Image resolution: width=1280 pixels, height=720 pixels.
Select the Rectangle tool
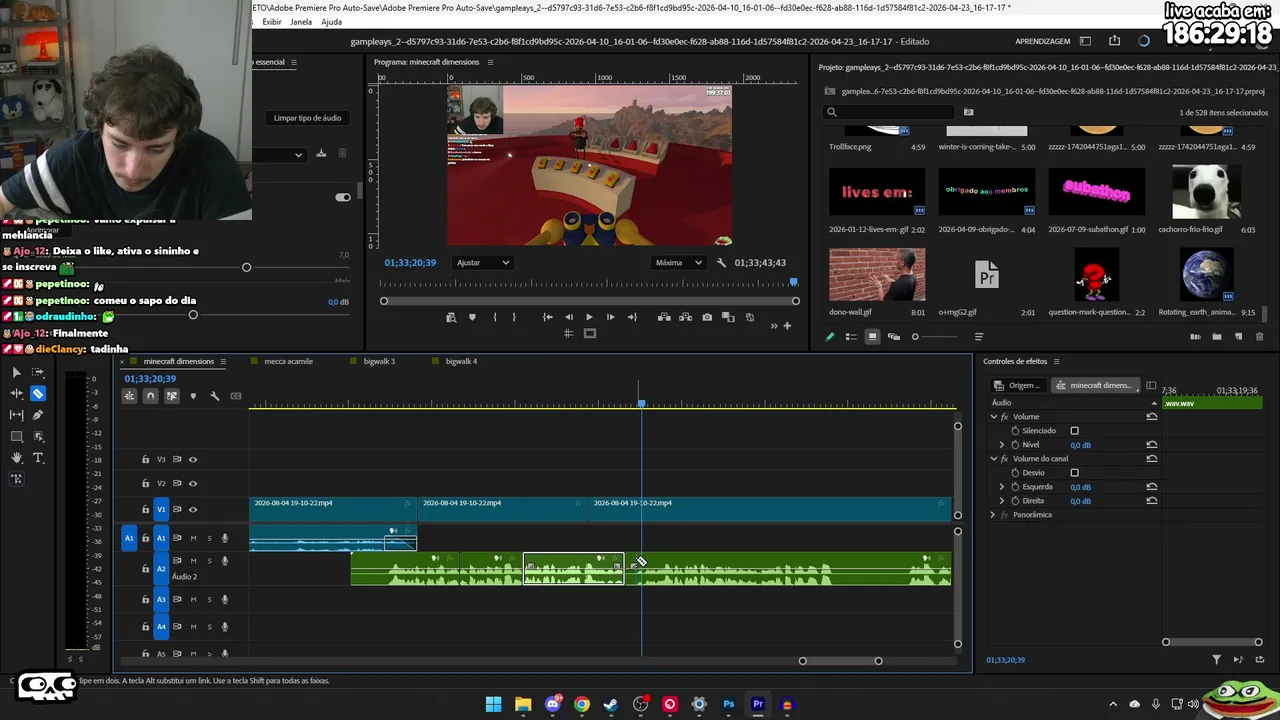click(x=16, y=436)
